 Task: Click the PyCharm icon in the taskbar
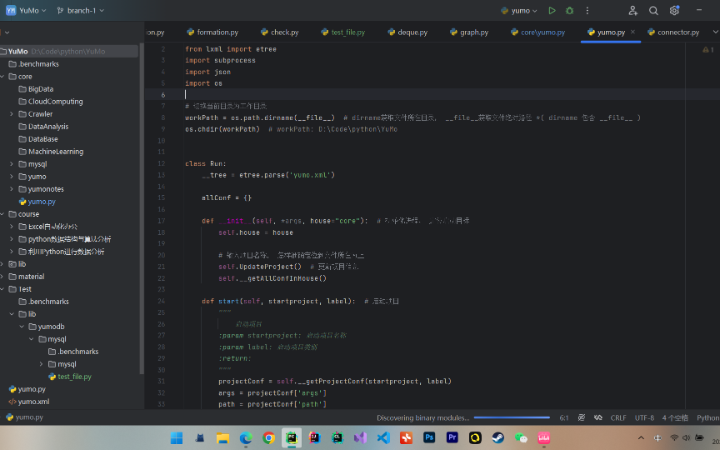(x=292, y=438)
